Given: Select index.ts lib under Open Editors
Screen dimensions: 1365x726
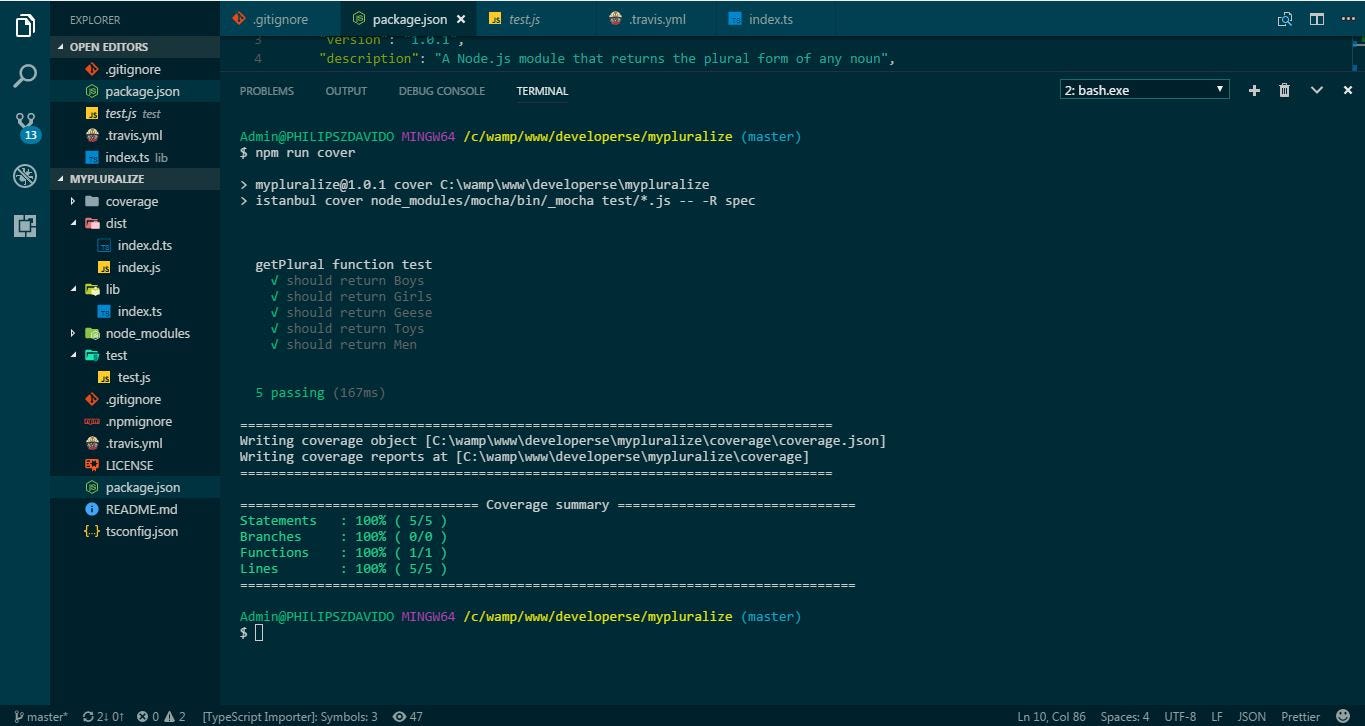Looking at the screenshot, I should pos(135,157).
